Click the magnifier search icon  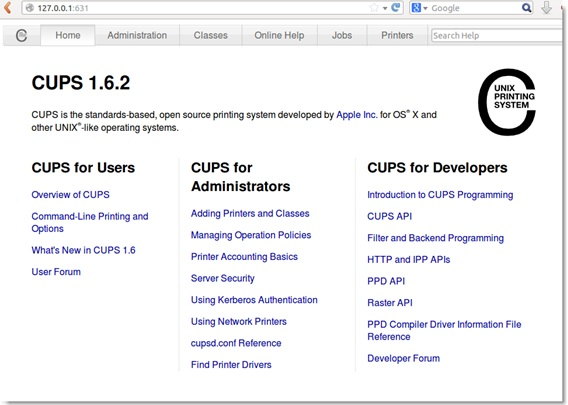point(526,8)
